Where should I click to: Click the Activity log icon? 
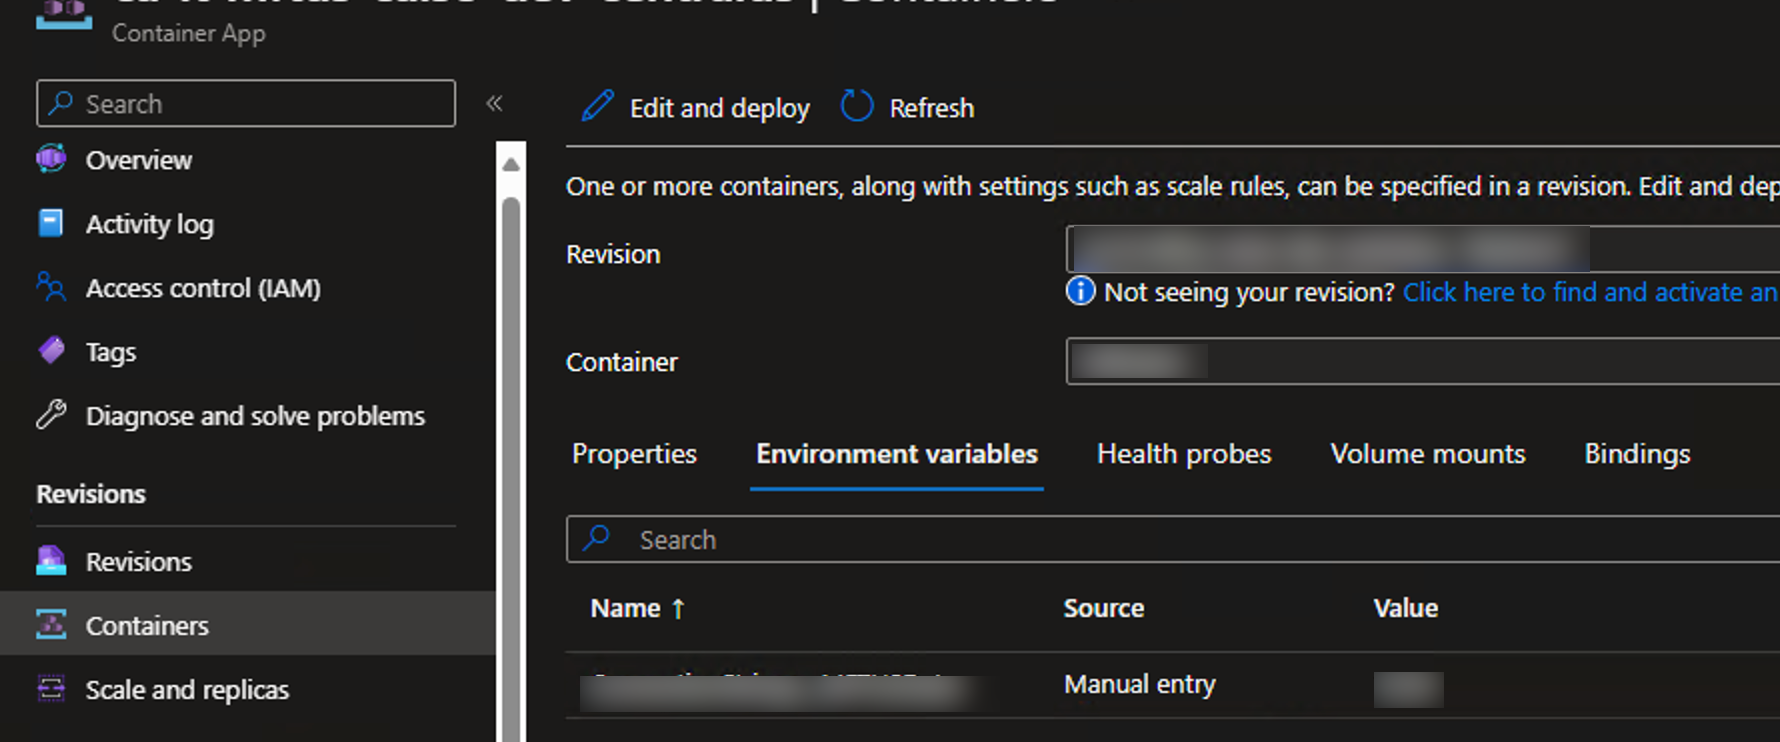click(x=51, y=223)
